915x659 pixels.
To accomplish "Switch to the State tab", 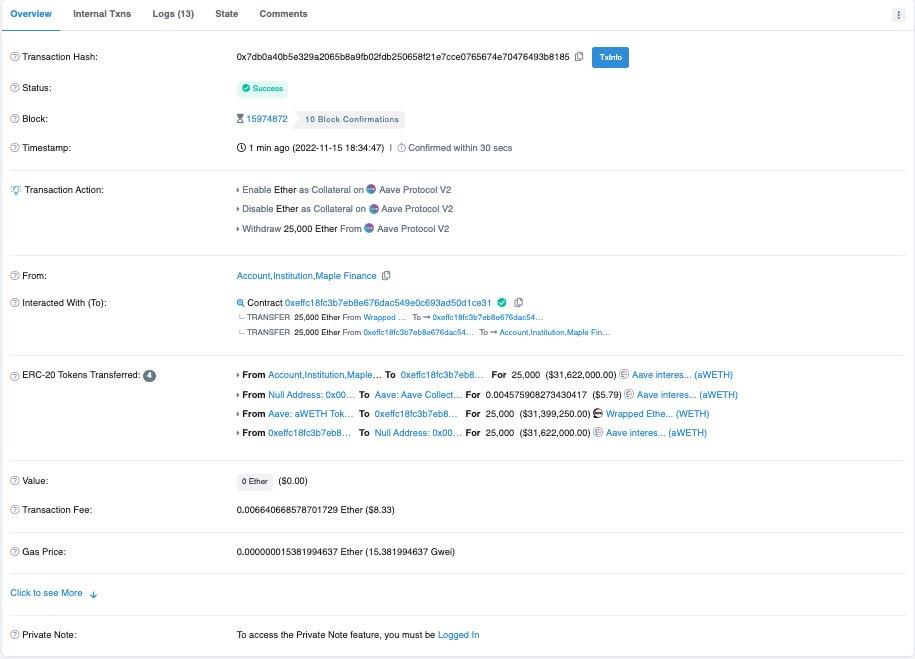I will (226, 14).
